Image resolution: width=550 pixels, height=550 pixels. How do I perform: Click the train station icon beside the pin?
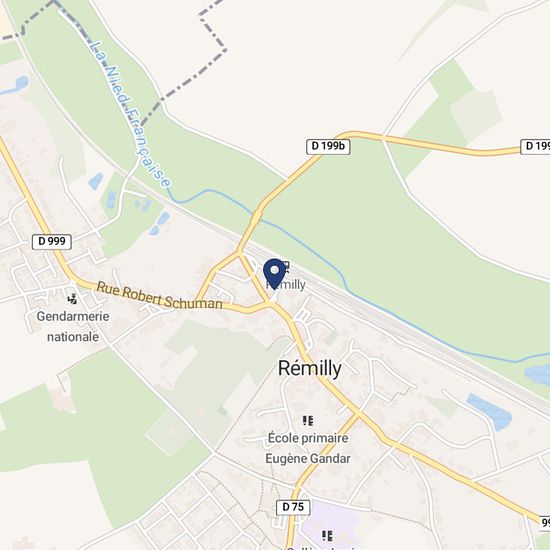pos(287,267)
